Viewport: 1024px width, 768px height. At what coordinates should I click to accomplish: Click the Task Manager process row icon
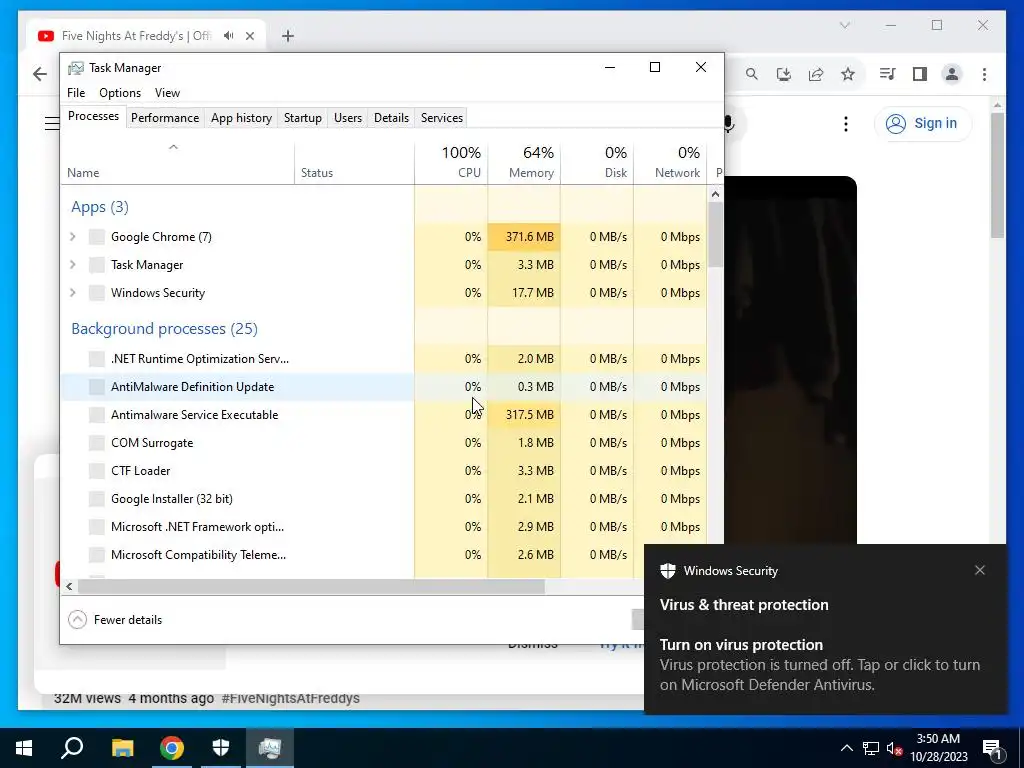(x=97, y=265)
